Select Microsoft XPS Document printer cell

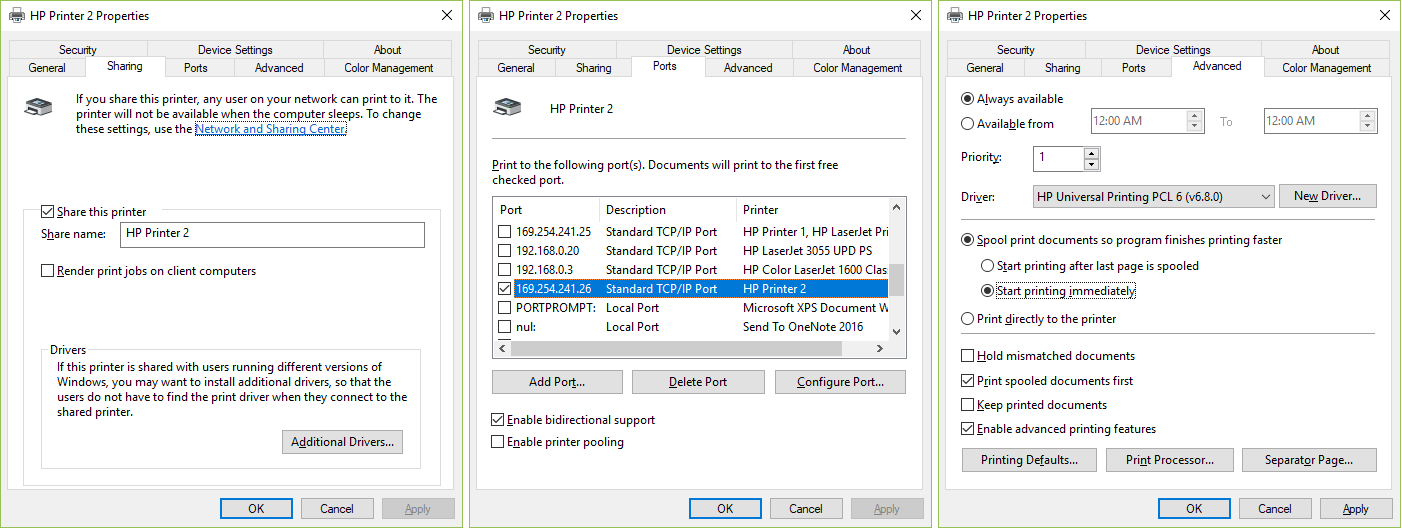[816, 308]
